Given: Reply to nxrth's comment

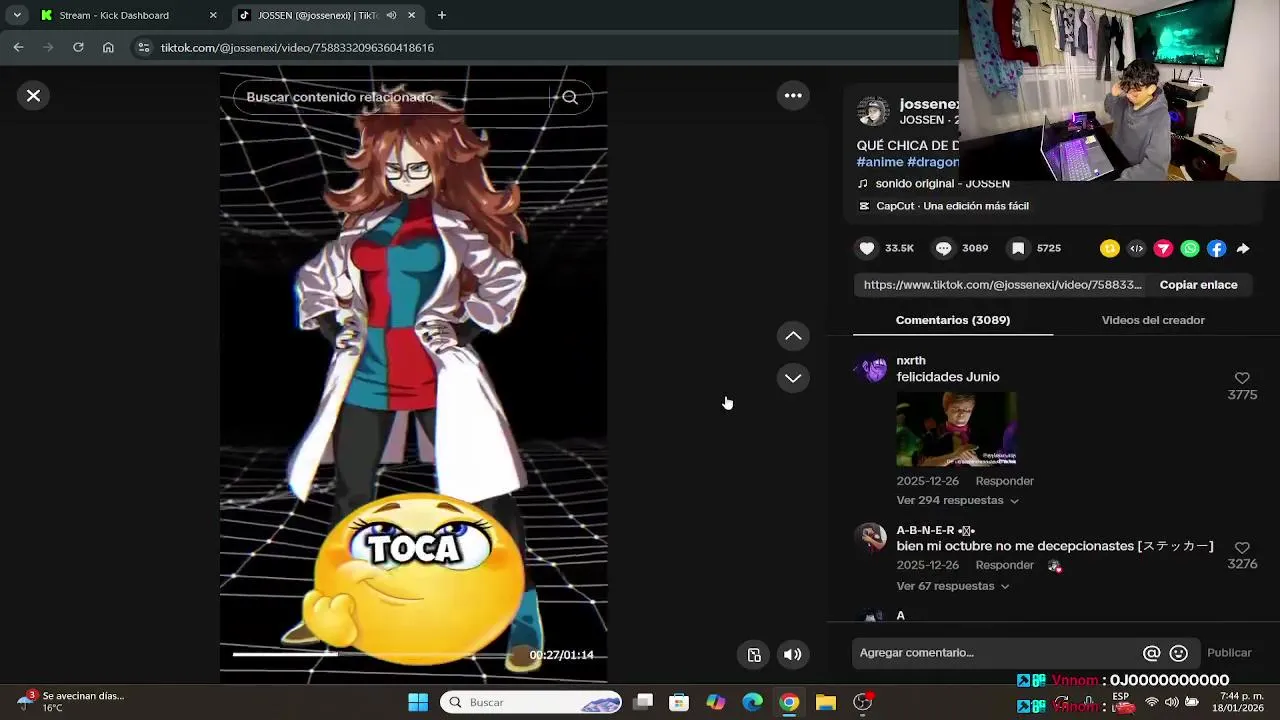Looking at the screenshot, I should tap(1004, 481).
